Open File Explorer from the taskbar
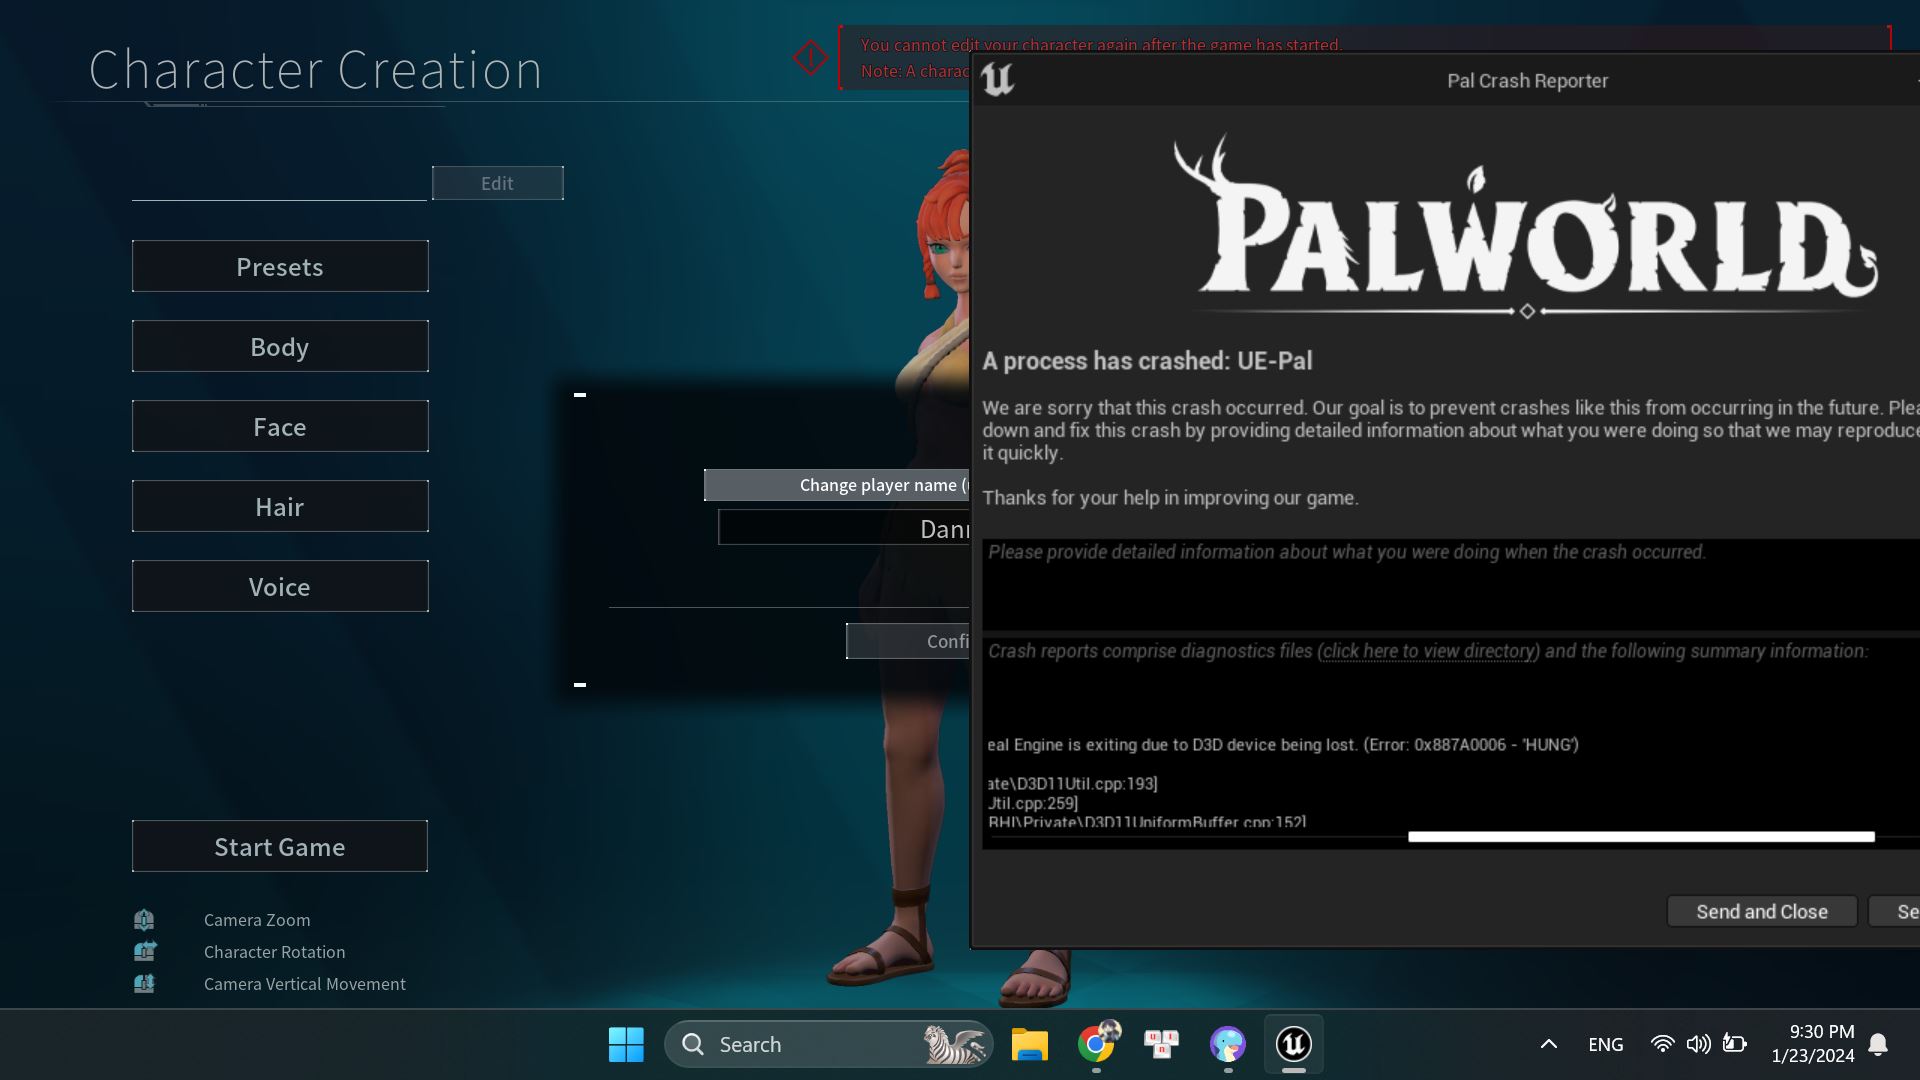The image size is (1920, 1080). click(1030, 1043)
